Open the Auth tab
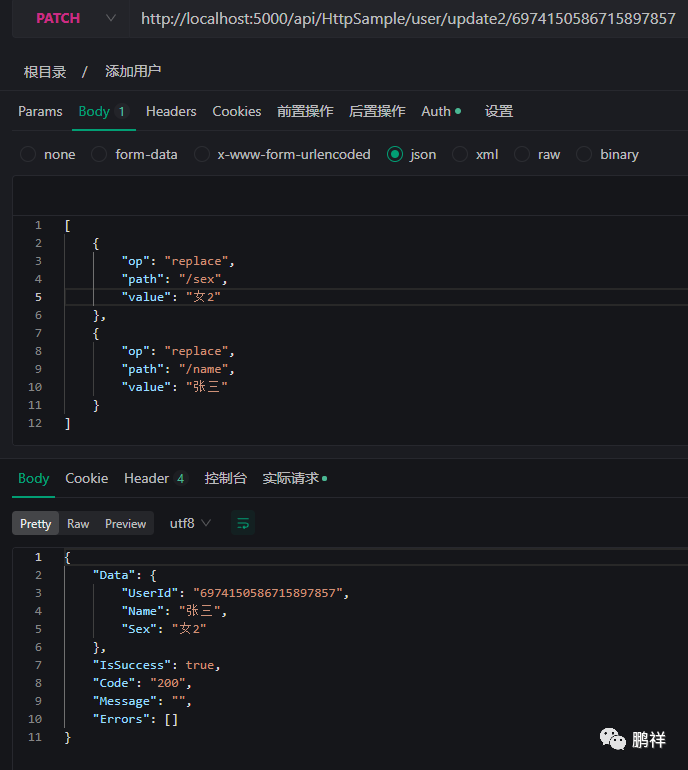 click(x=441, y=111)
